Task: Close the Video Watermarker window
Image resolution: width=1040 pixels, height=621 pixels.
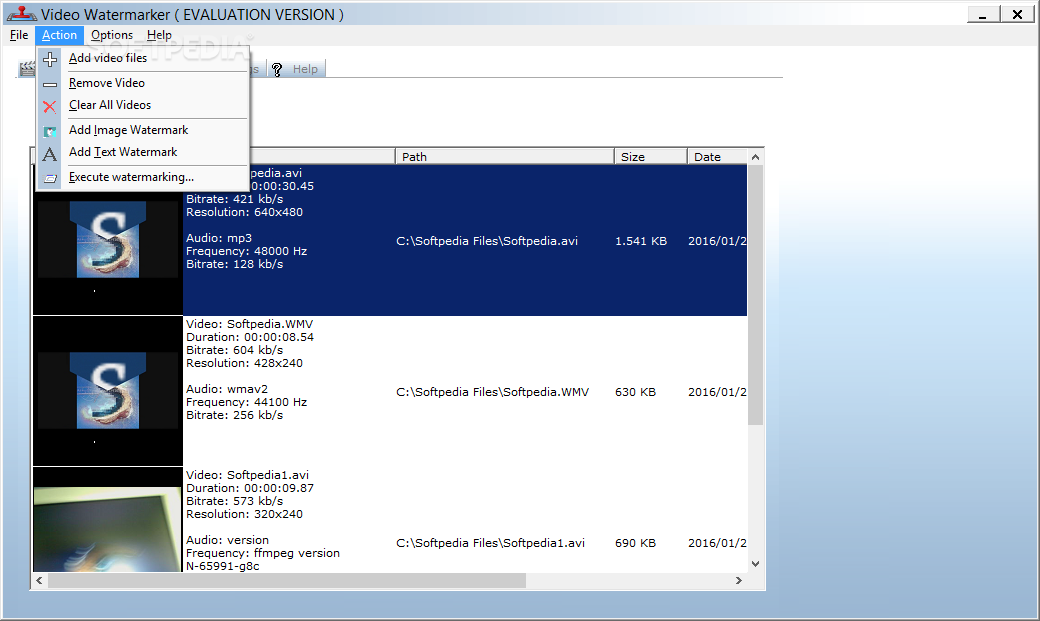Action: pos(1017,14)
